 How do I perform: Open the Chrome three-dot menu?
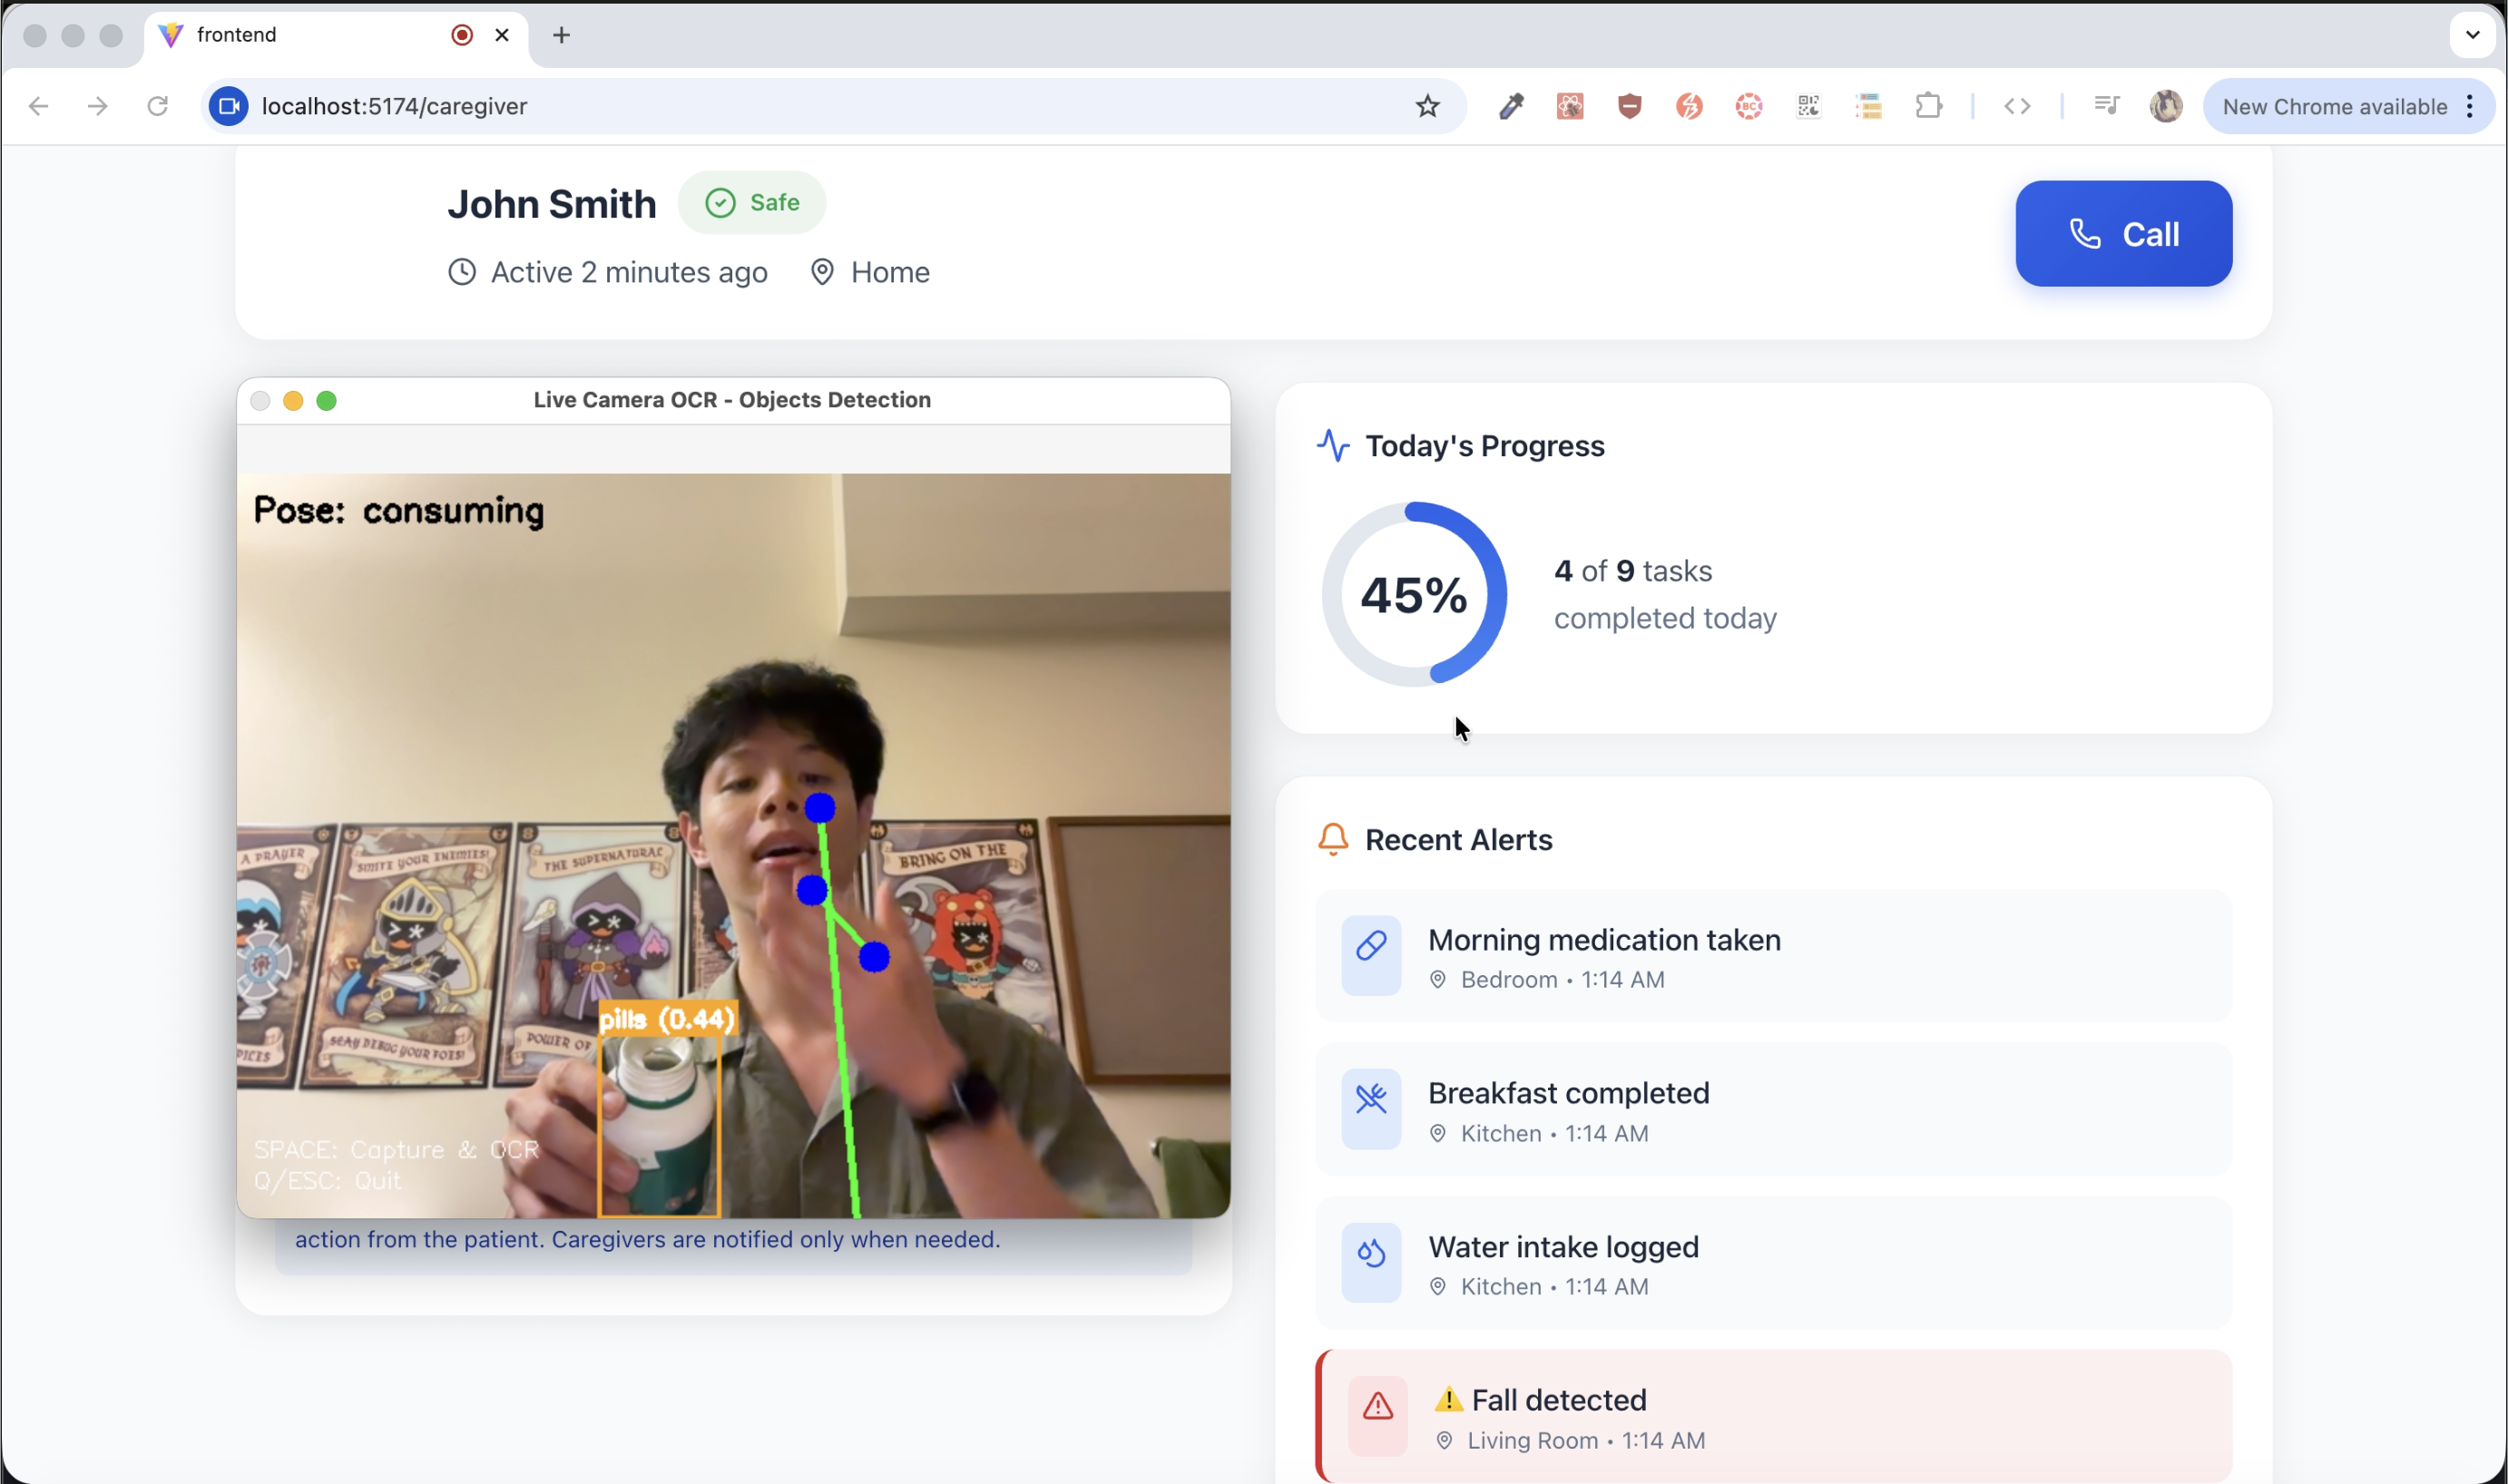tap(2470, 106)
